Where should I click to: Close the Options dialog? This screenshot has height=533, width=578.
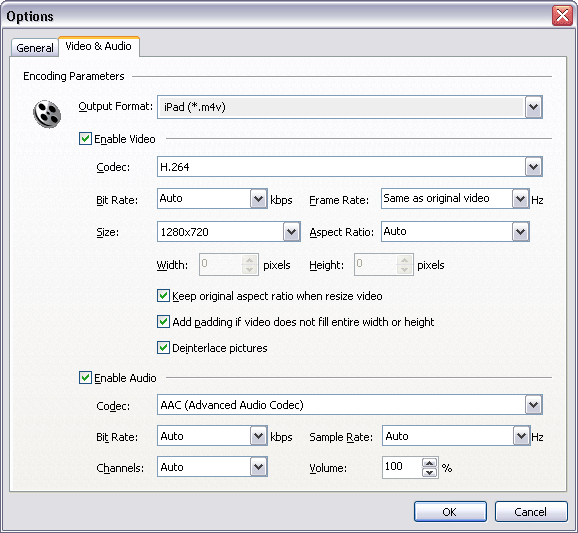tap(562, 16)
